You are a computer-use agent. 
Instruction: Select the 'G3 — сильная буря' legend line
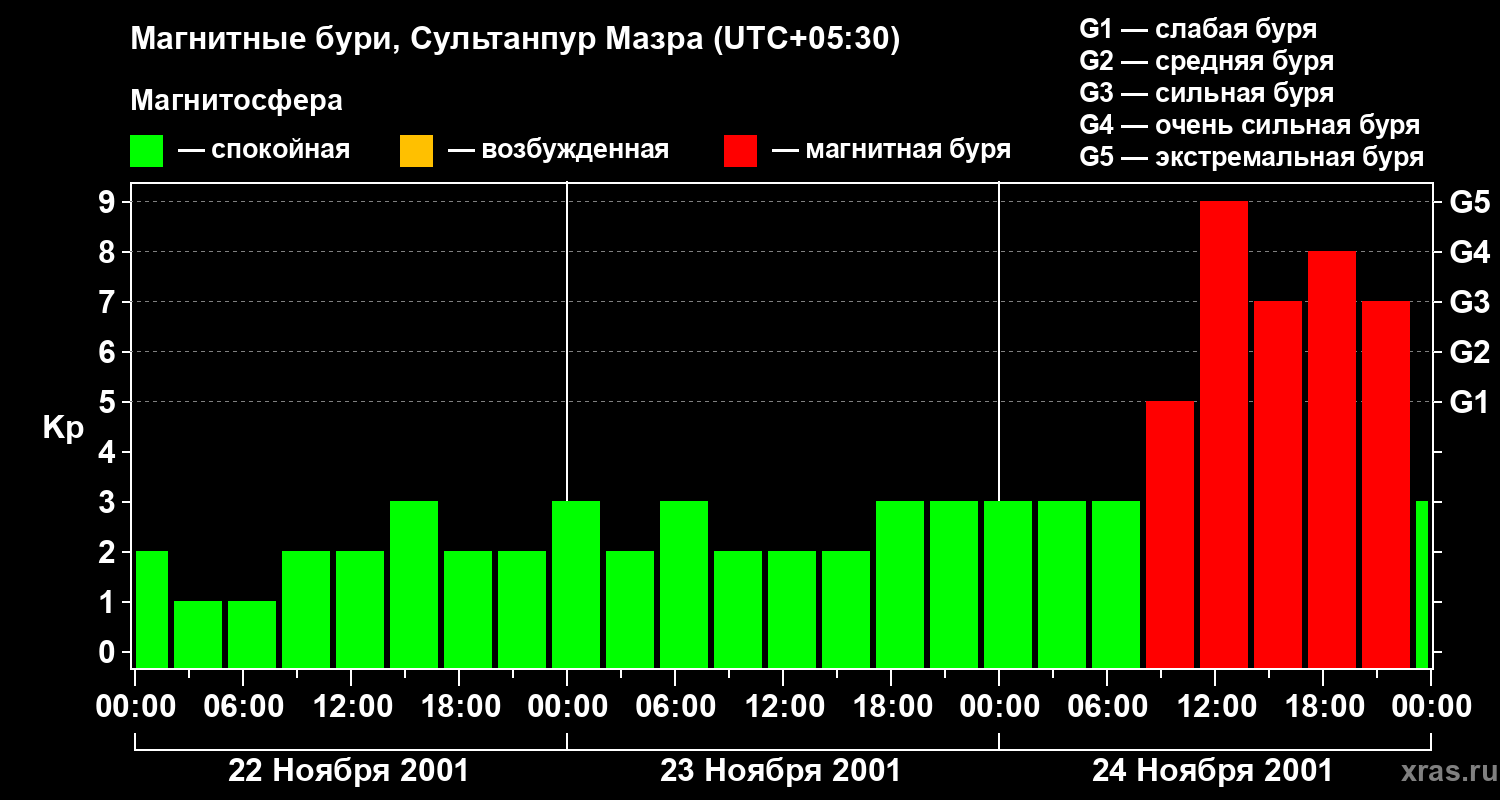pos(1206,93)
